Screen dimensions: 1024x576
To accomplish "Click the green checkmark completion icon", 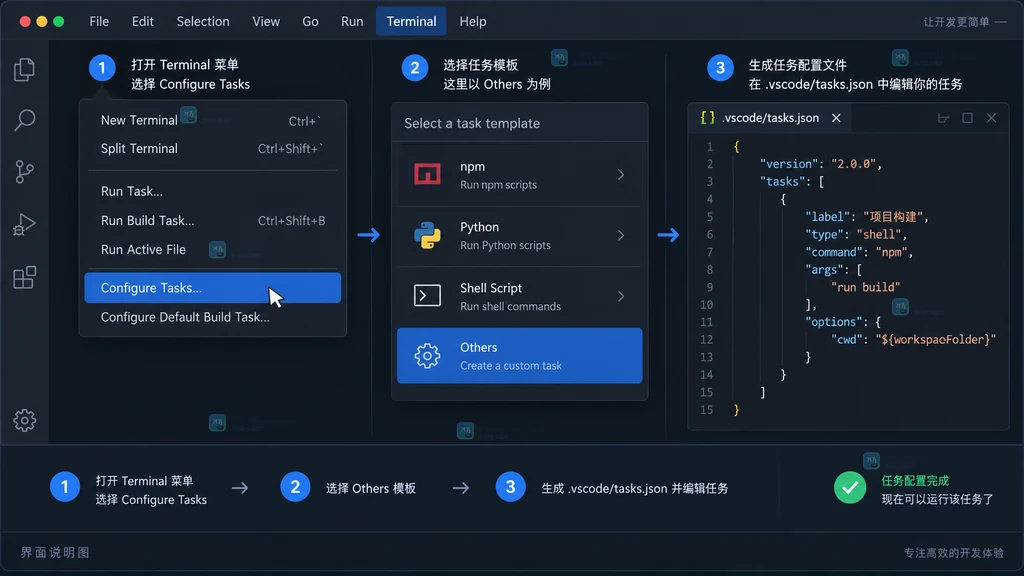I will pos(850,487).
